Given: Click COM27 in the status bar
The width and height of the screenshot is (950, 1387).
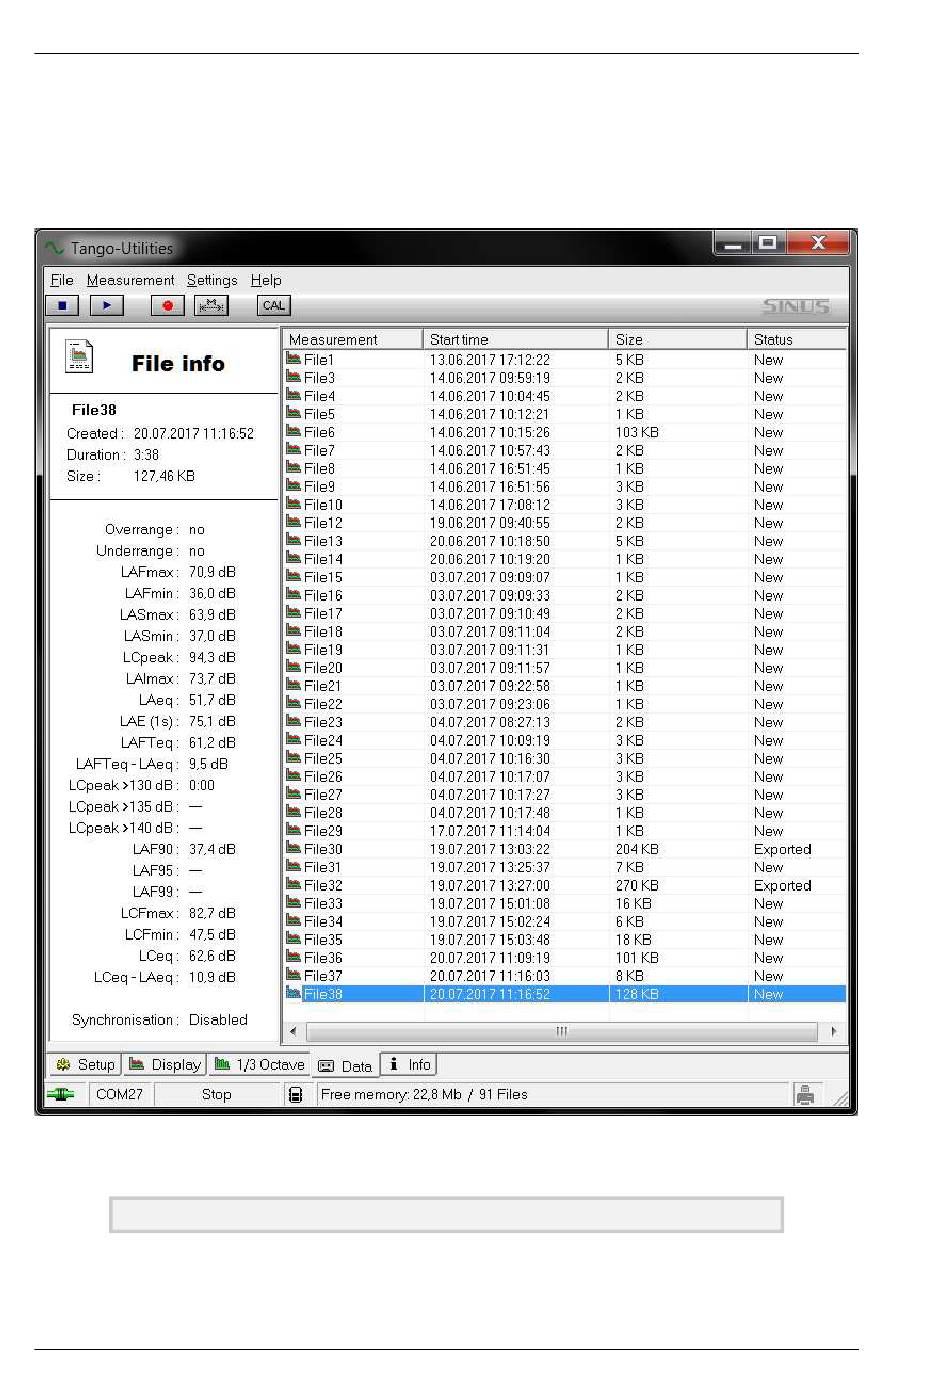Looking at the screenshot, I should (119, 1095).
